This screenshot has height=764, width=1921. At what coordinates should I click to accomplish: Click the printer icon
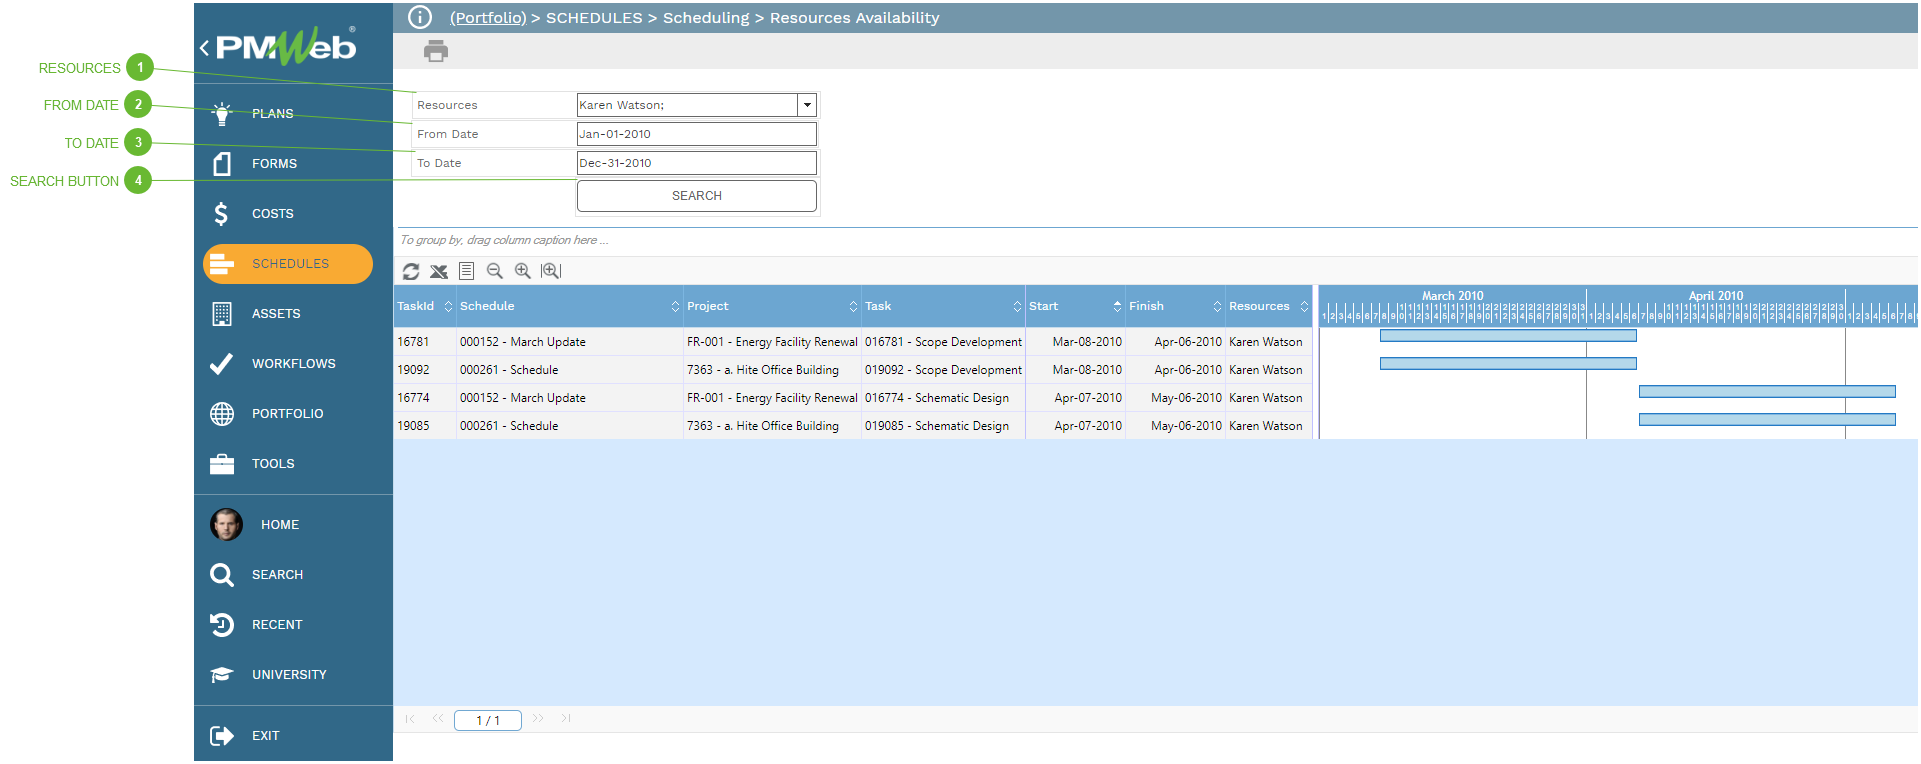coord(436,51)
